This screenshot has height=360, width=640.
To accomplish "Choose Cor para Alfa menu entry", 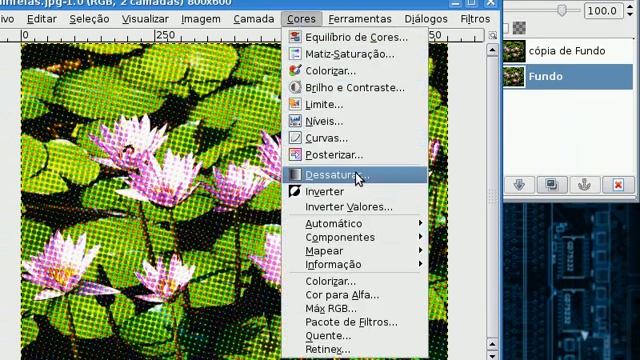I will [354, 295].
